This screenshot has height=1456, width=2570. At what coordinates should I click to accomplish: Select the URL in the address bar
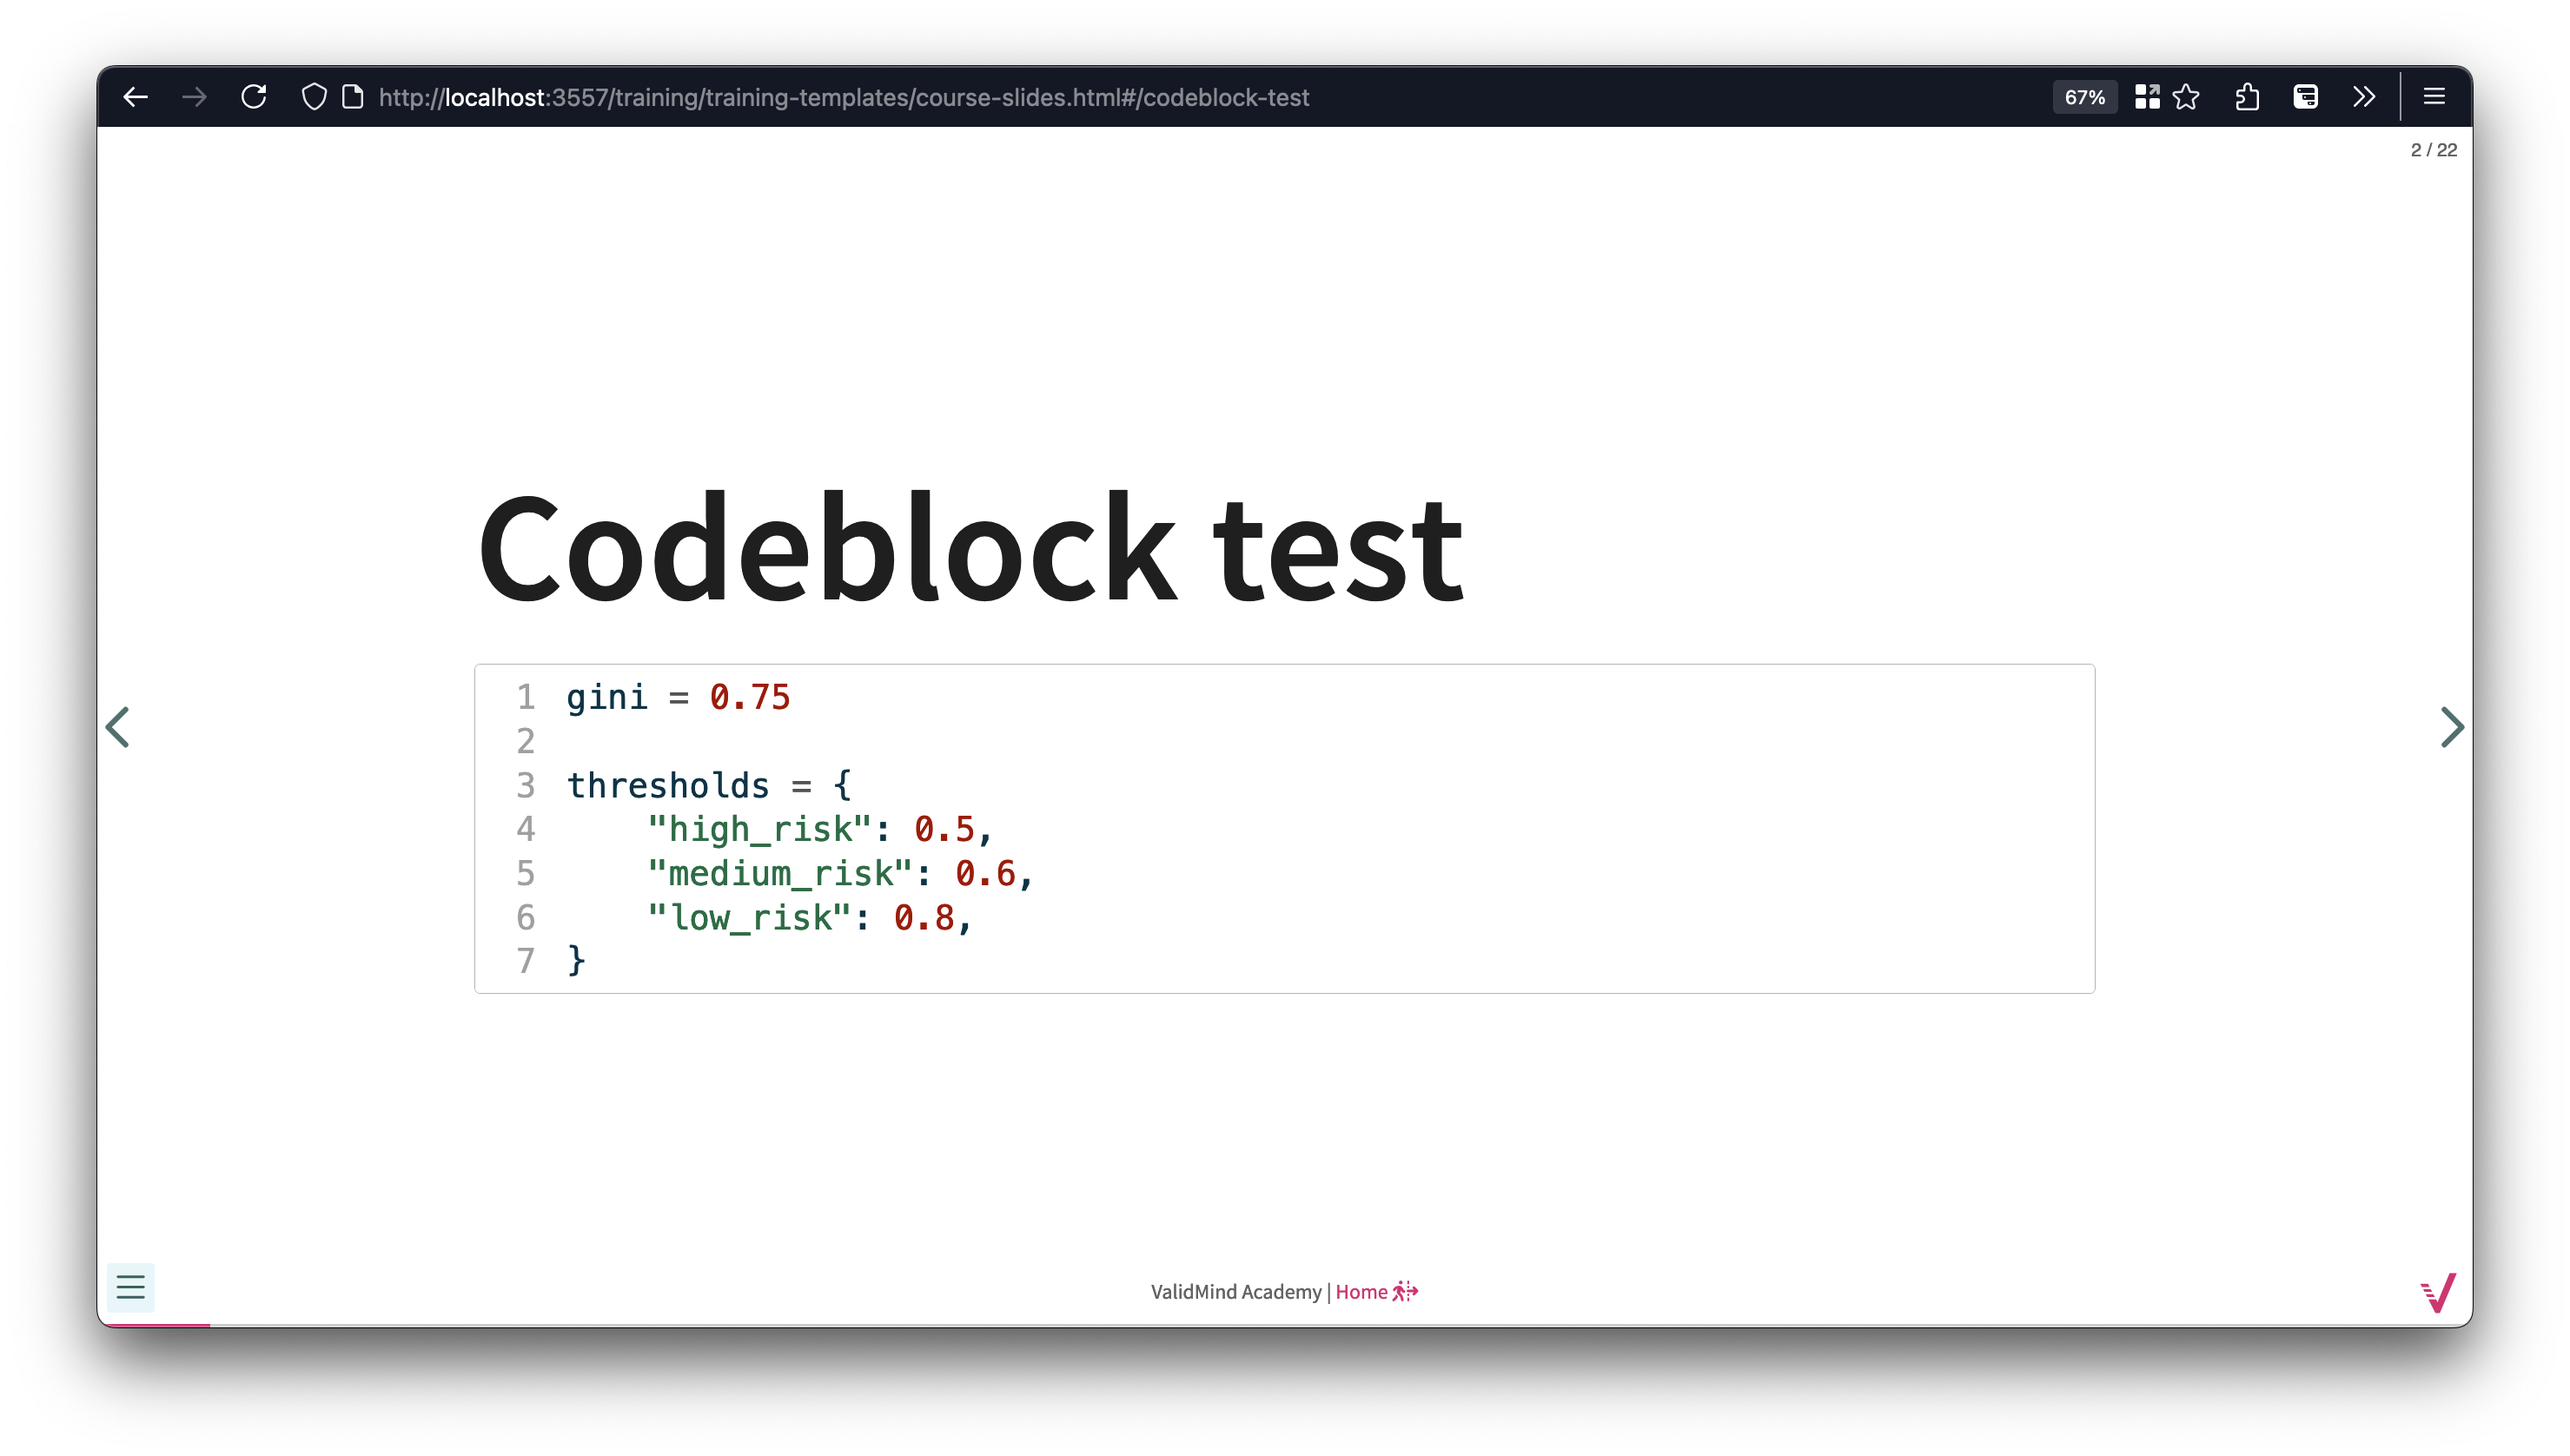pyautogui.click(x=844, y=97)
